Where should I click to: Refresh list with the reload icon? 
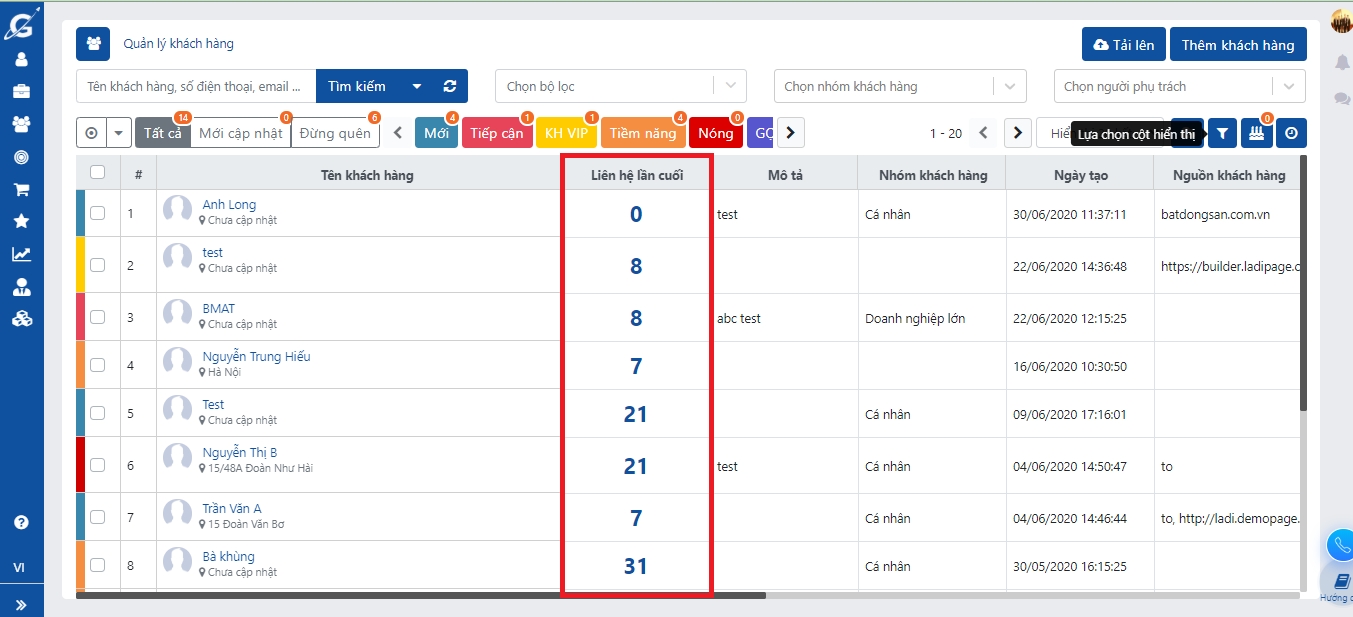[x=450, y=86]
